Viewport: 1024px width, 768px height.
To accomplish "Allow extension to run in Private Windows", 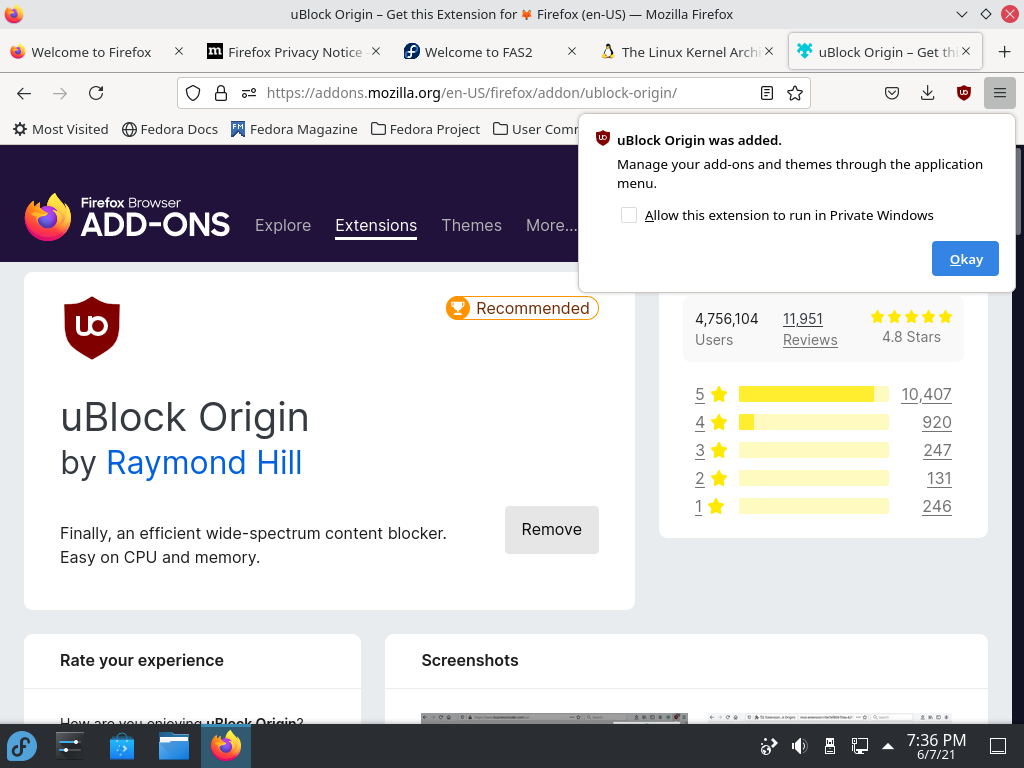I will [x=628, y=216].
